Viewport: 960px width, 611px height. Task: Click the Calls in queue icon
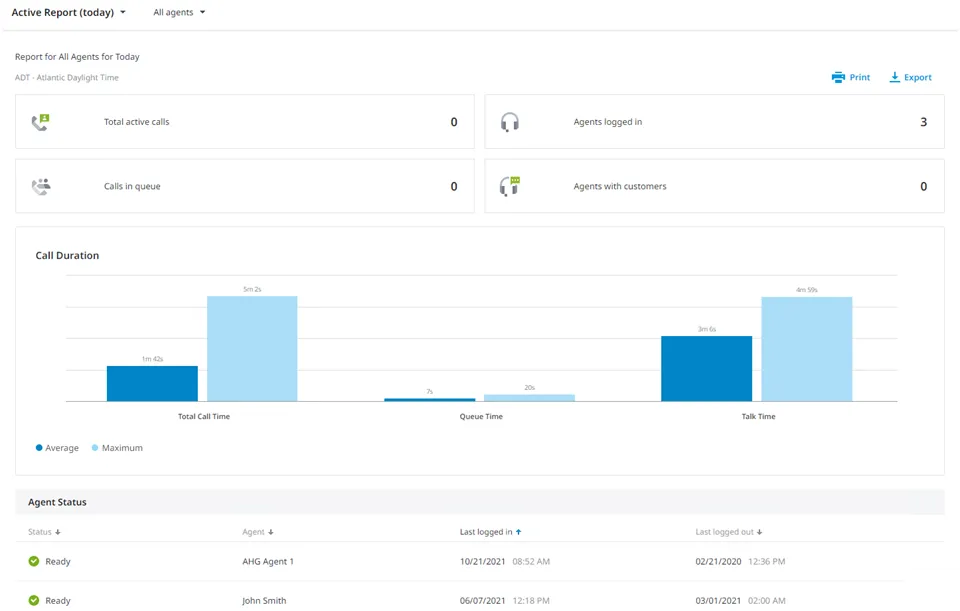41,186
